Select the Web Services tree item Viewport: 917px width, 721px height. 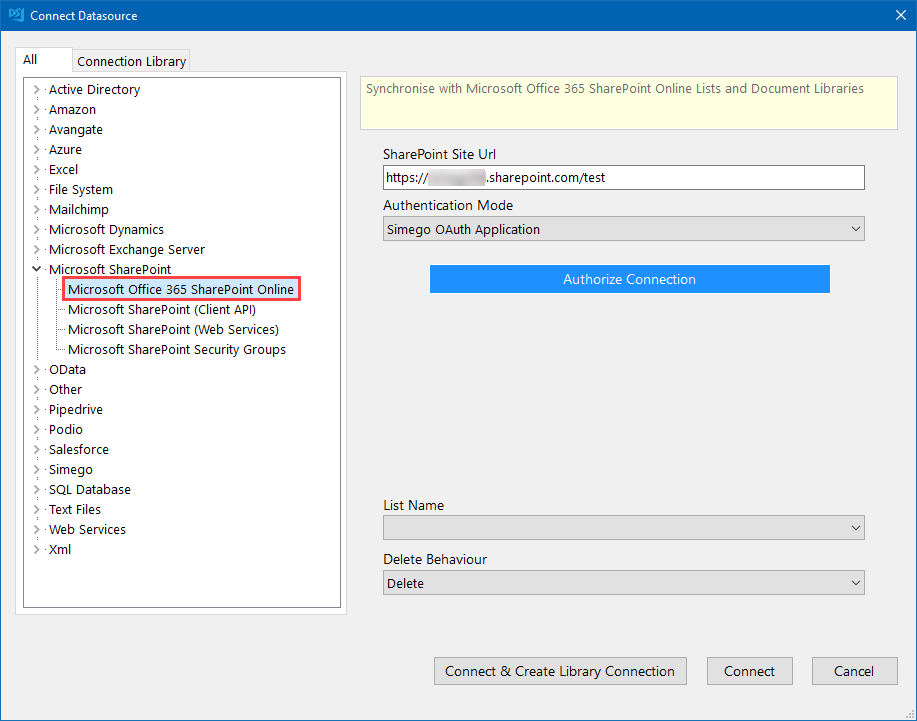click(x=87, y=530)
